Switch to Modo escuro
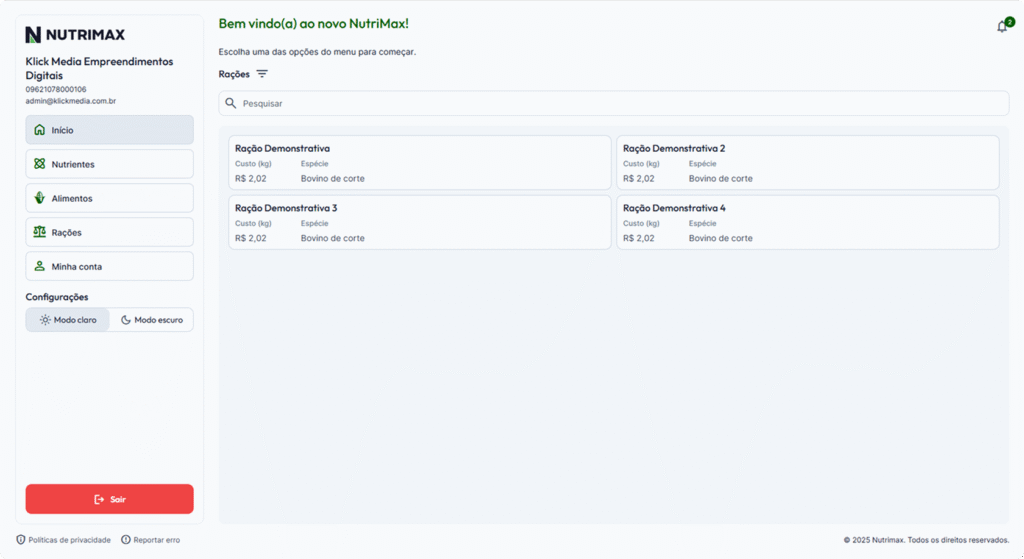1024x559 pixels. (151, 320)
